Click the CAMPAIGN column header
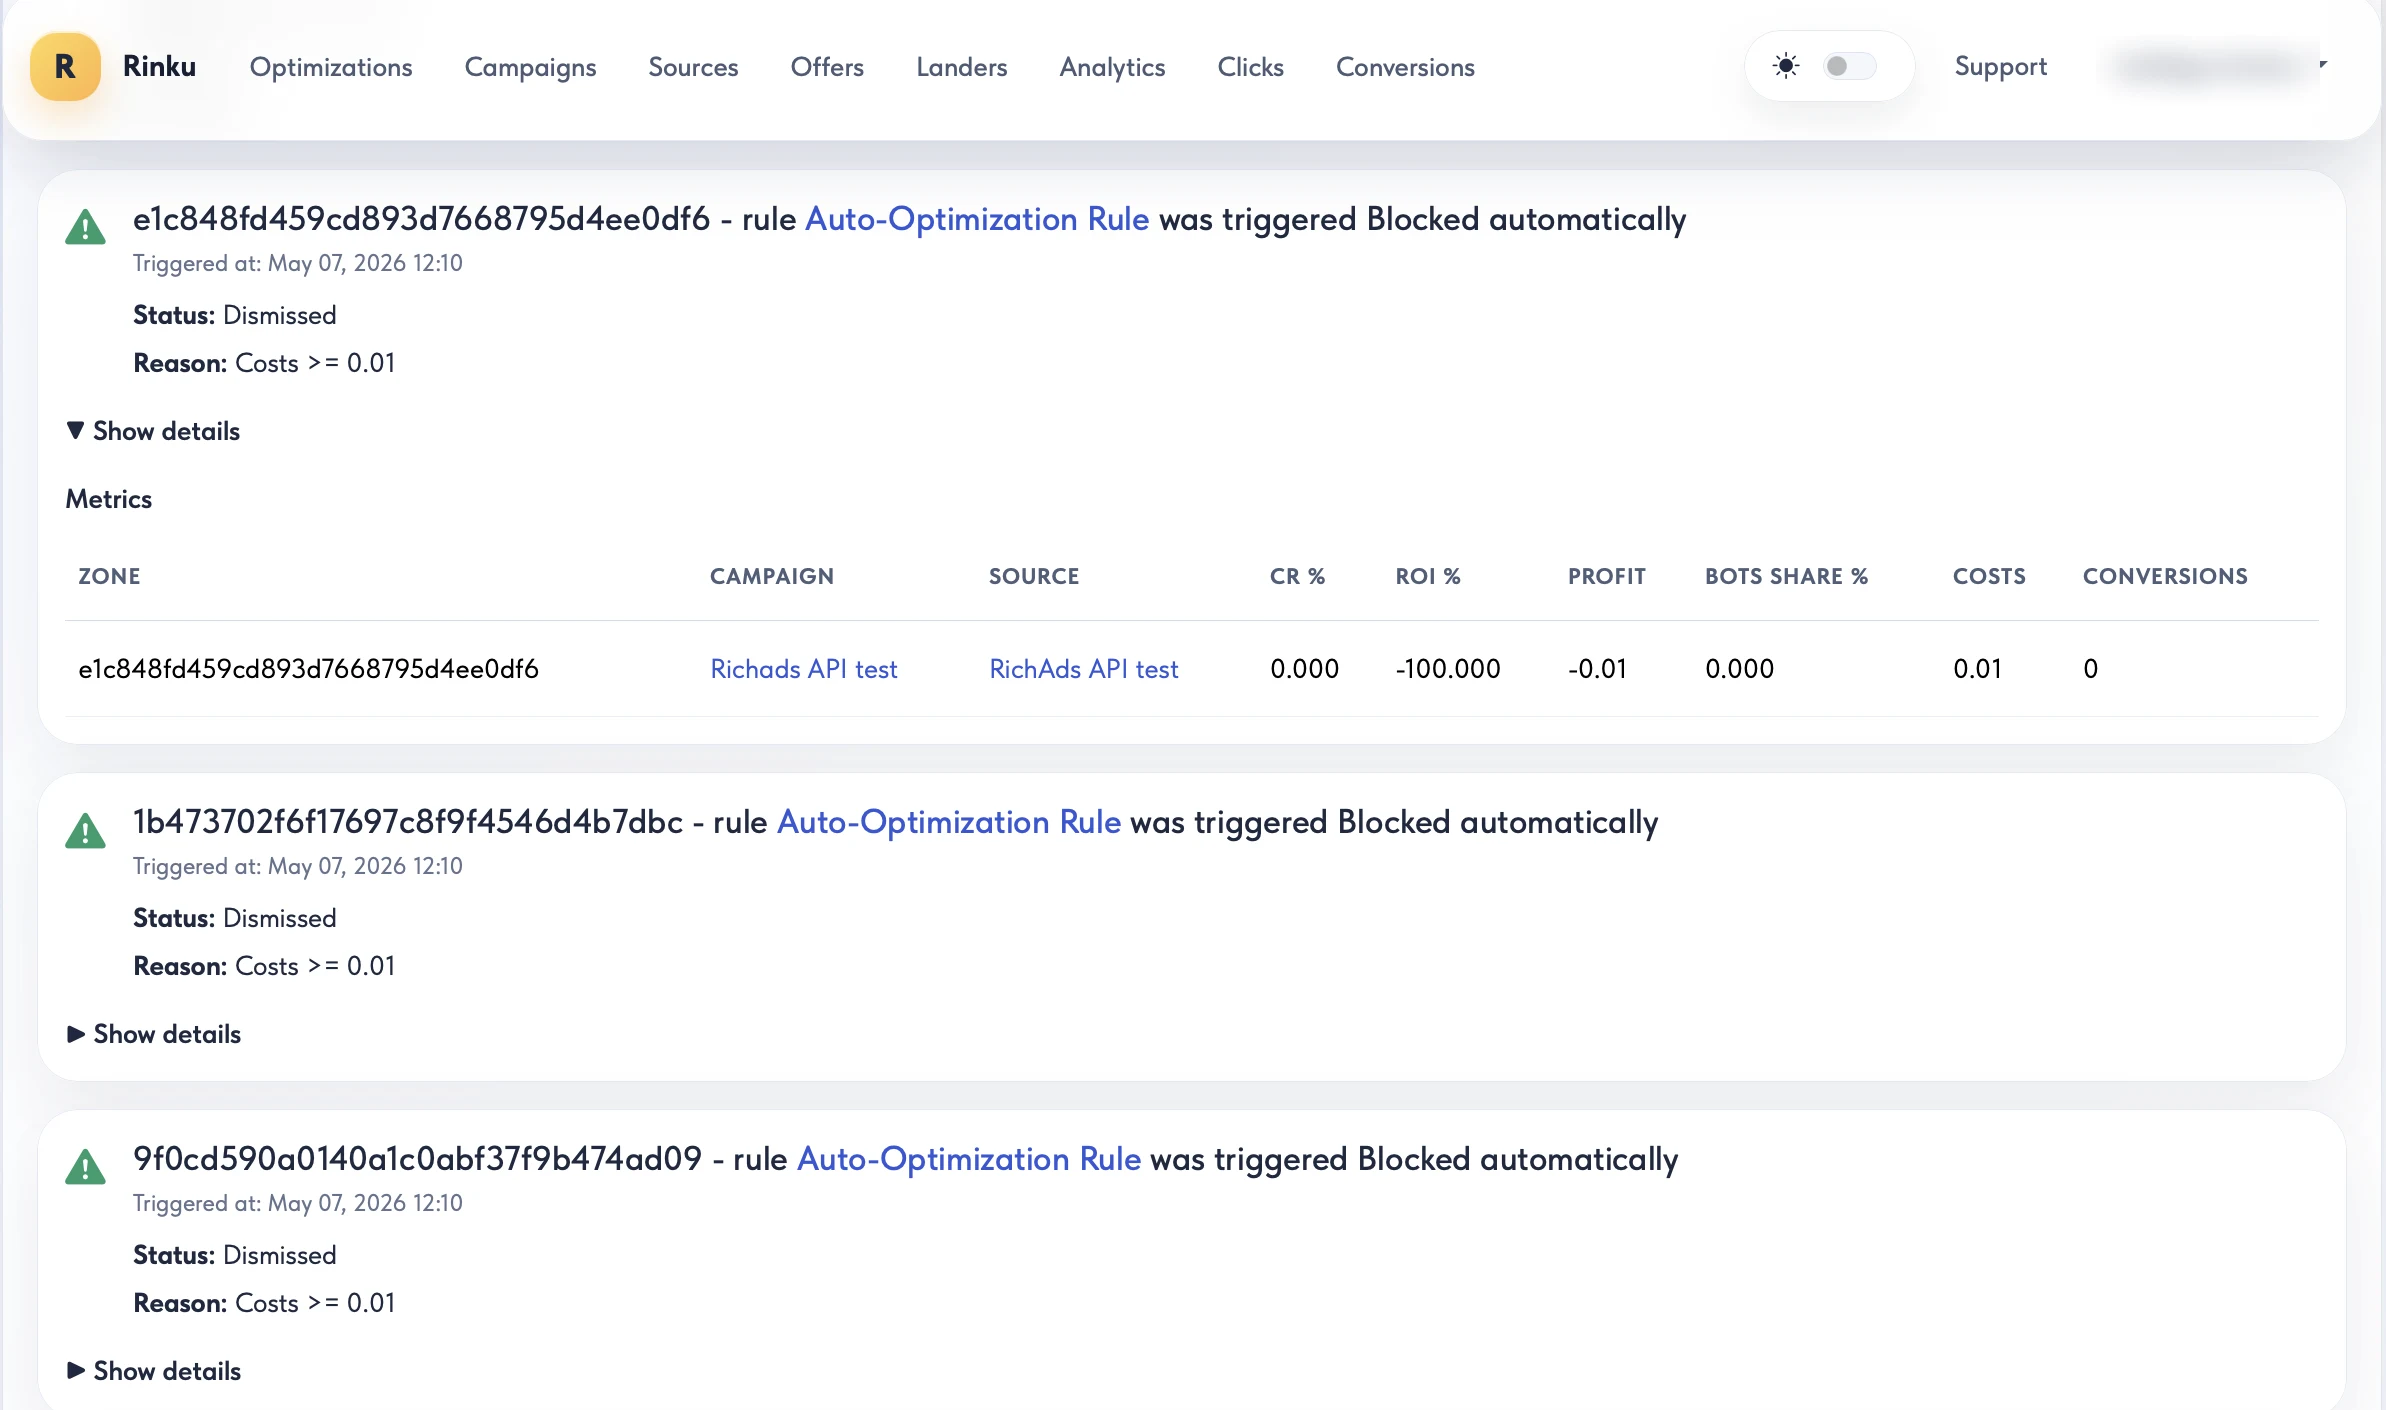2386x1410 pixels. (772, 576)
